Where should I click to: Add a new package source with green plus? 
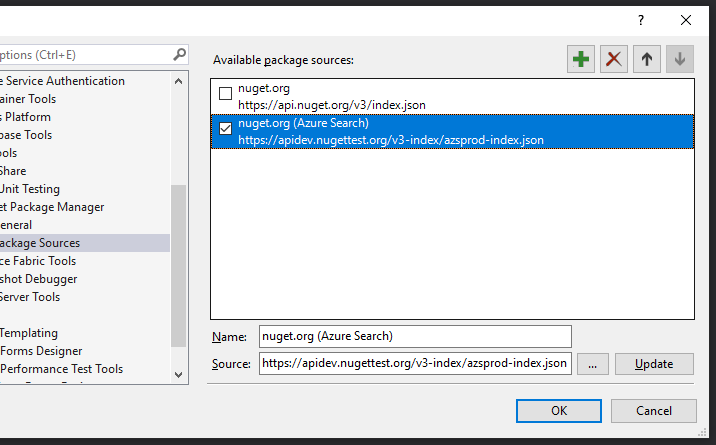click(580, 59)
